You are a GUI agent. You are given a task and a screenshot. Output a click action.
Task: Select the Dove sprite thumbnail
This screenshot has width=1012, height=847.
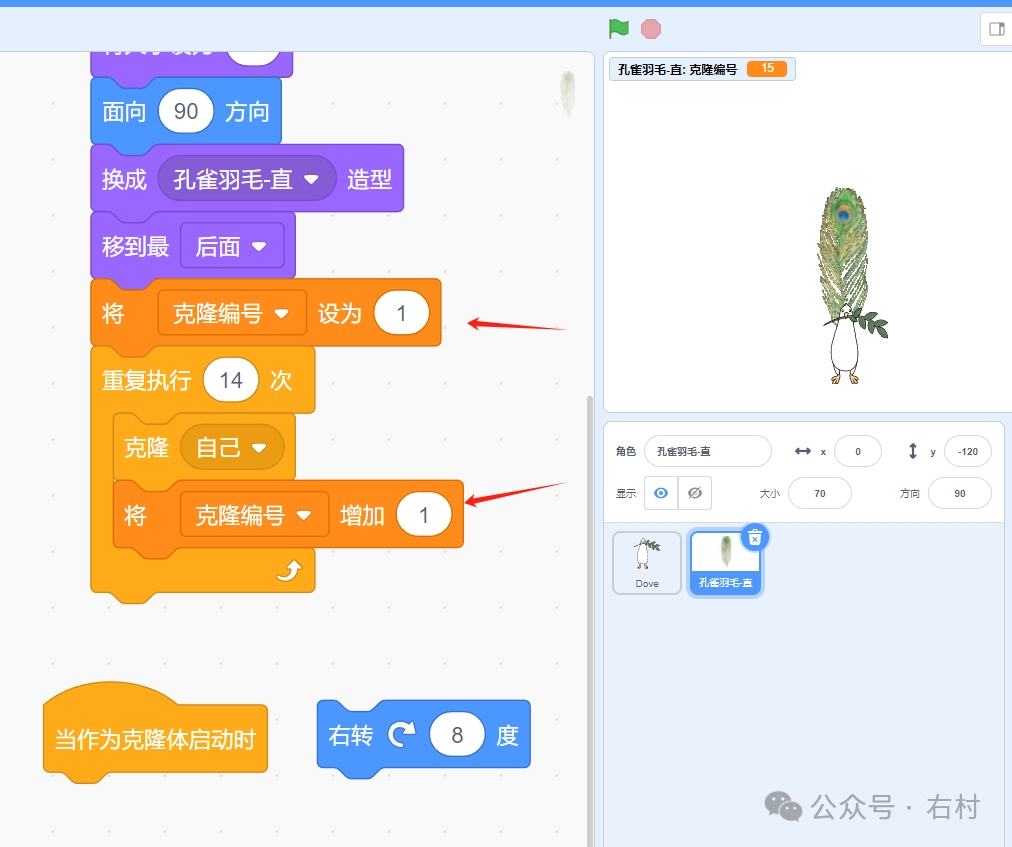coord(646,561)
